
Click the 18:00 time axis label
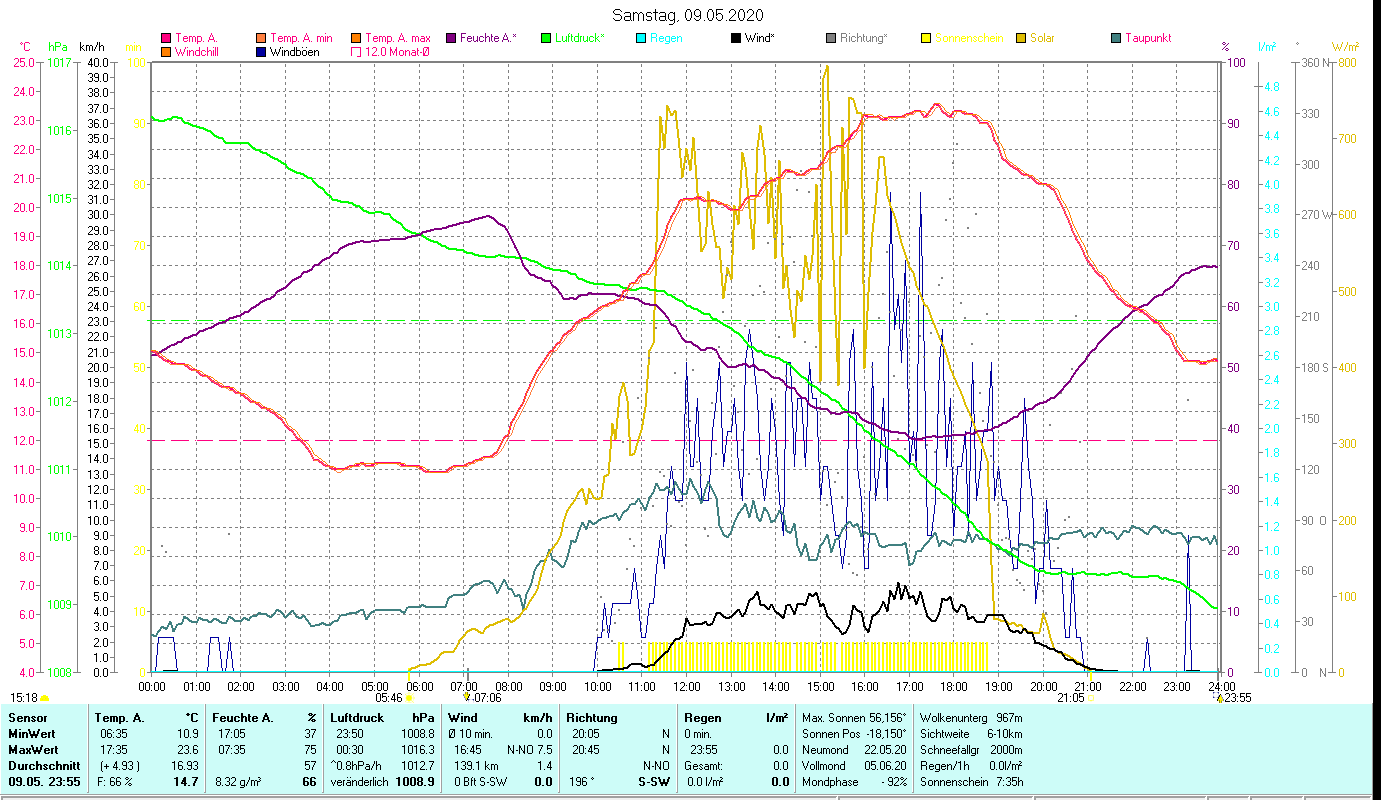point(954,686)
